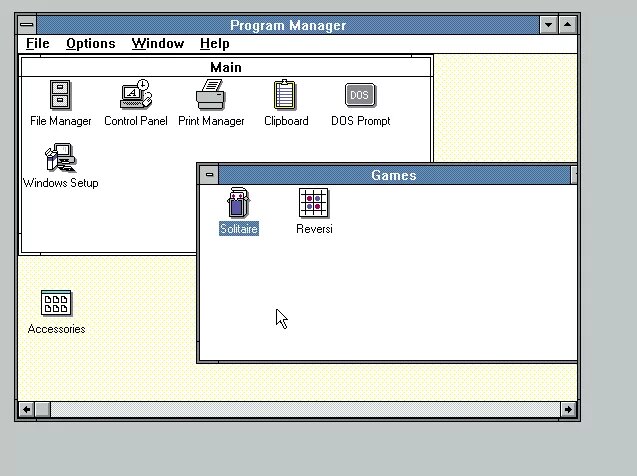Open the Help menu
This screenshot has height=476, width=637.
(x=214, y=43)
